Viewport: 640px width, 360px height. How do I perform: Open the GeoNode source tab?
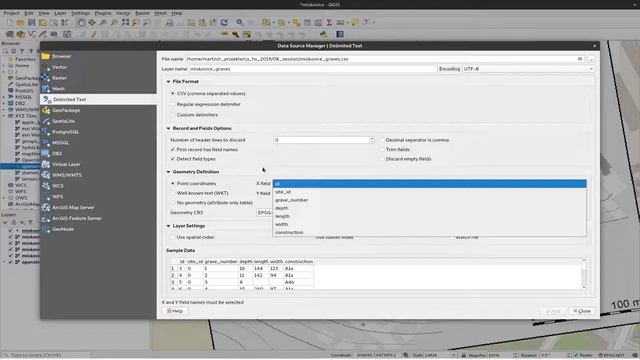pos(63,229)
